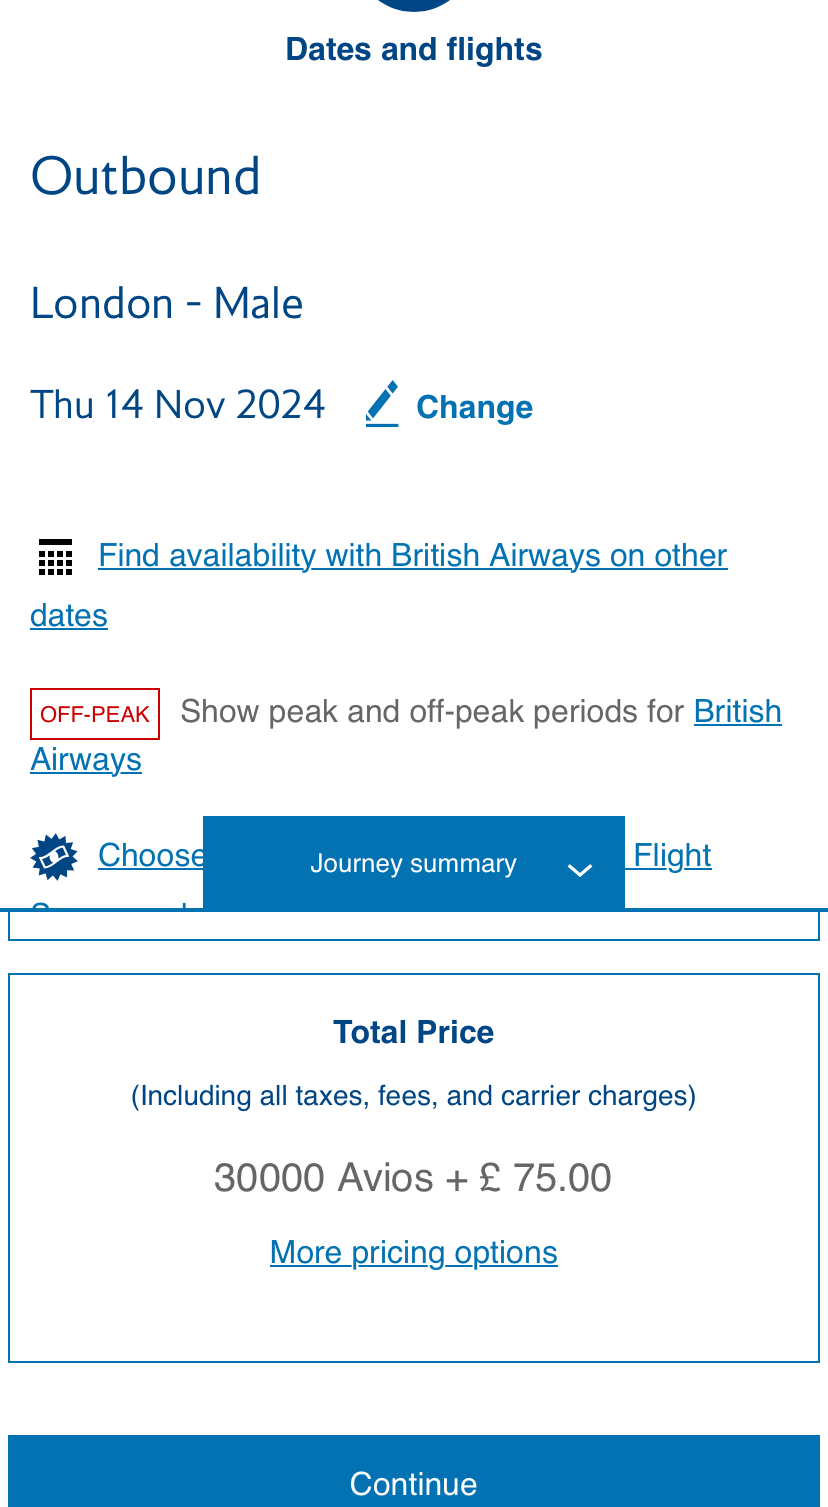The height and width of the screenshot is (1507, 828).
Task: Click the red OFF-PEAK badge
Action: coord(95,714)
